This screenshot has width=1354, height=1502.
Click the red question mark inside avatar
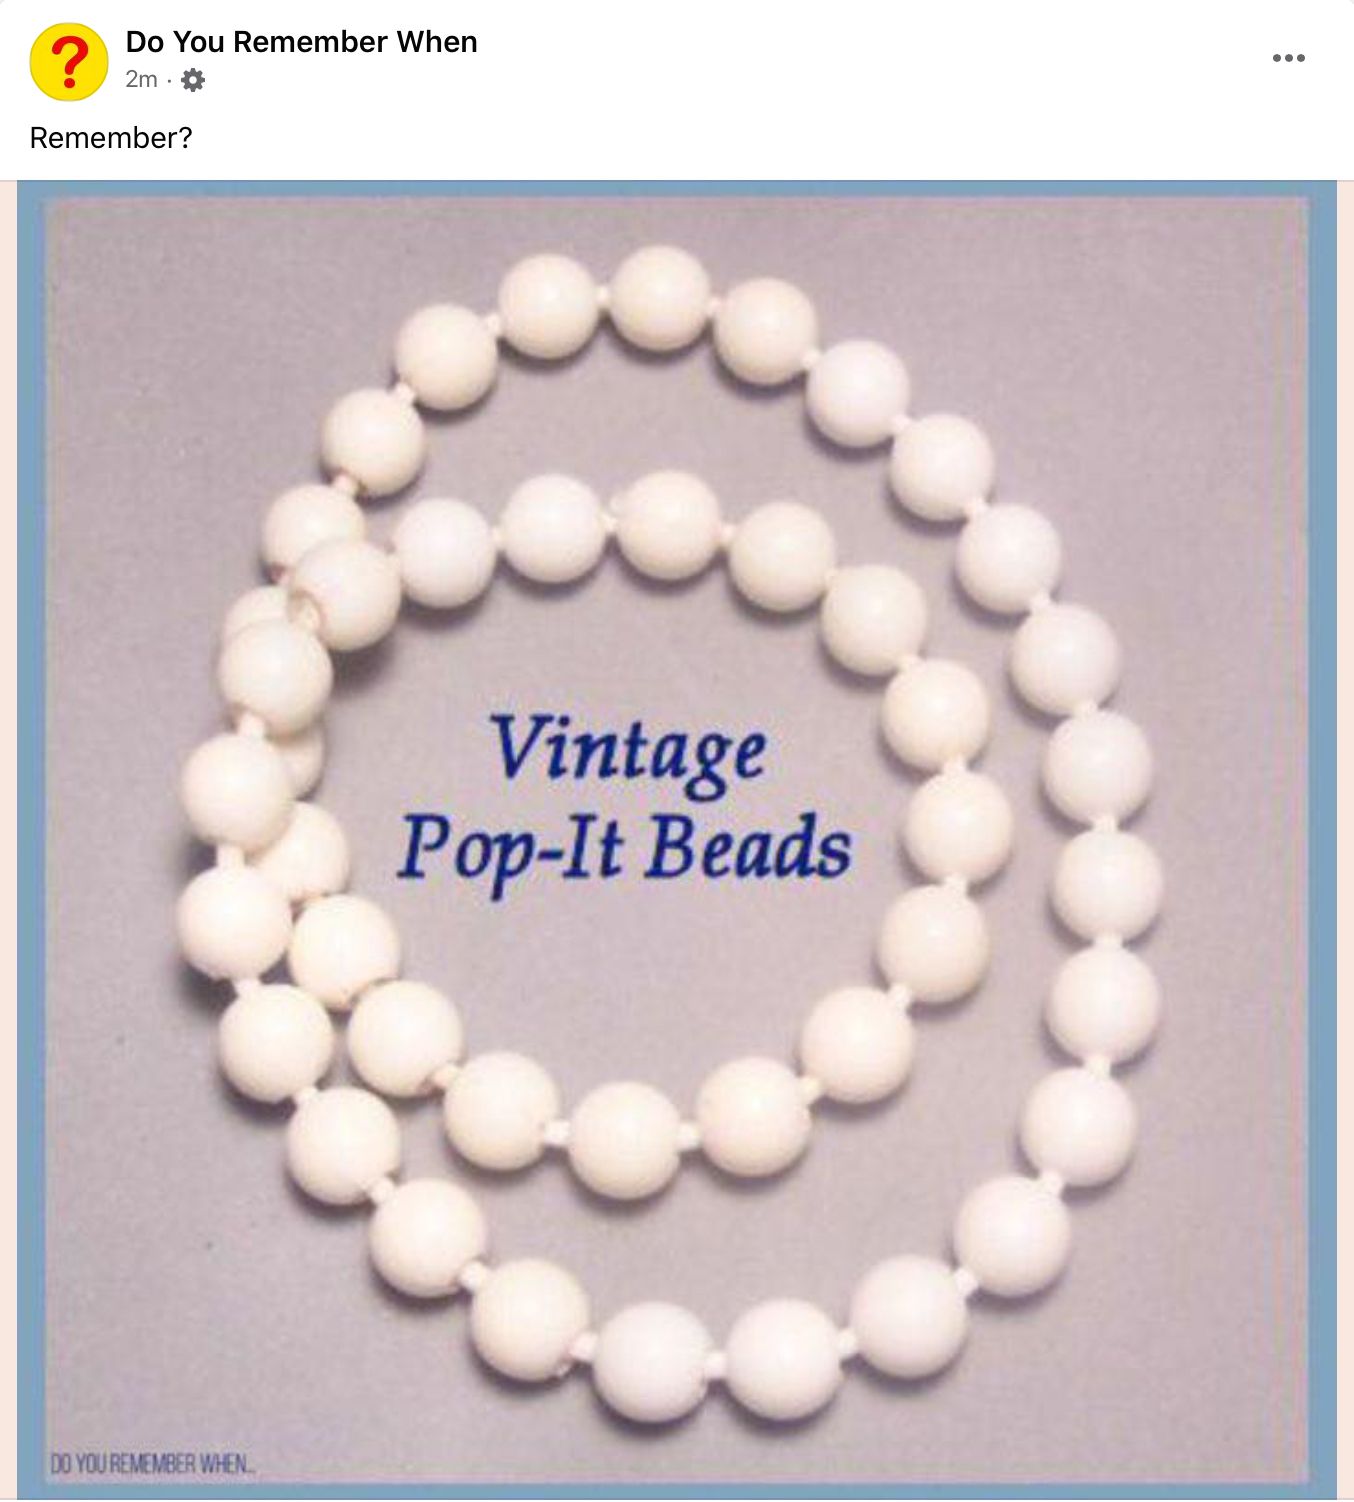click(68, 62)
